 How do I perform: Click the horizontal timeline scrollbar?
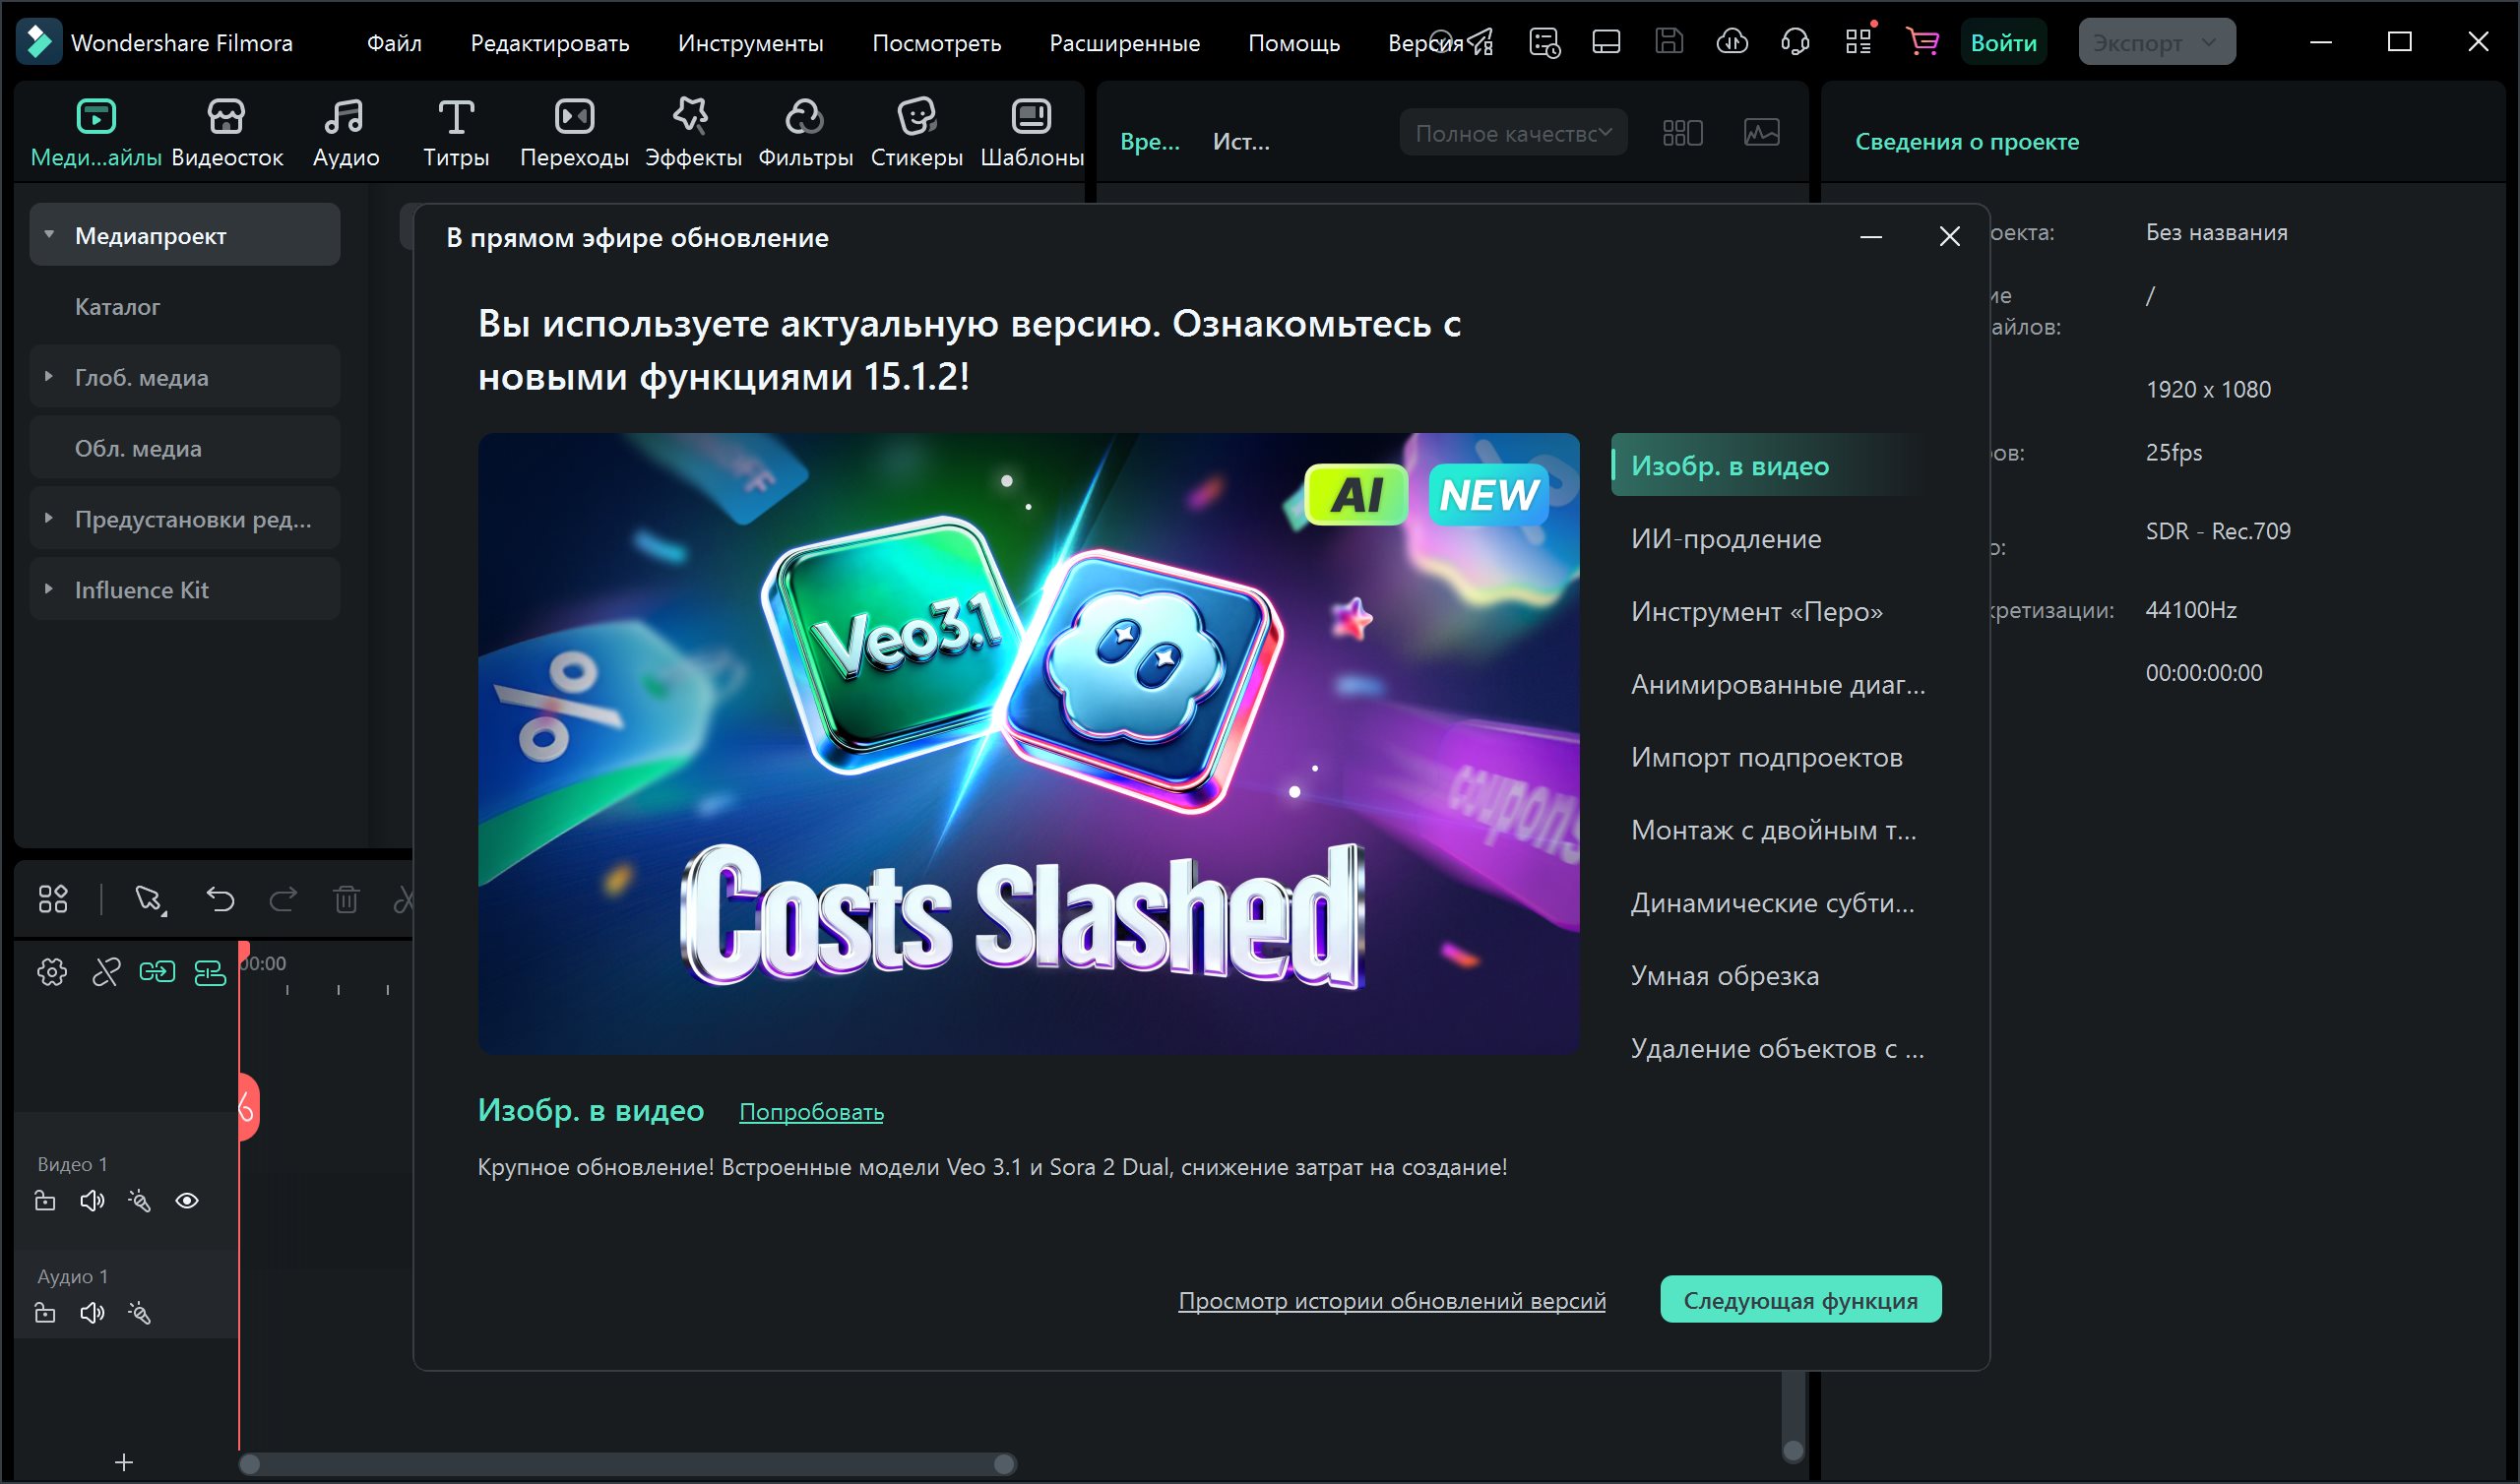pos(627,1464)
